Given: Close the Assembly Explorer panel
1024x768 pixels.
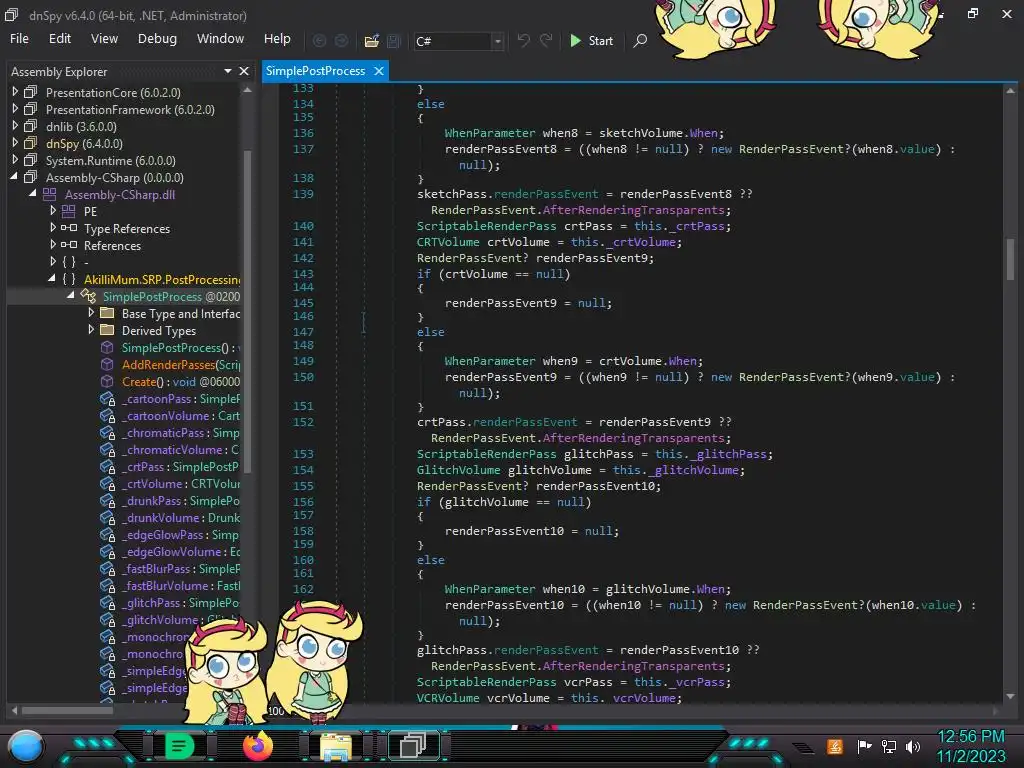Looking at the screenshot, I should point(244,71).
